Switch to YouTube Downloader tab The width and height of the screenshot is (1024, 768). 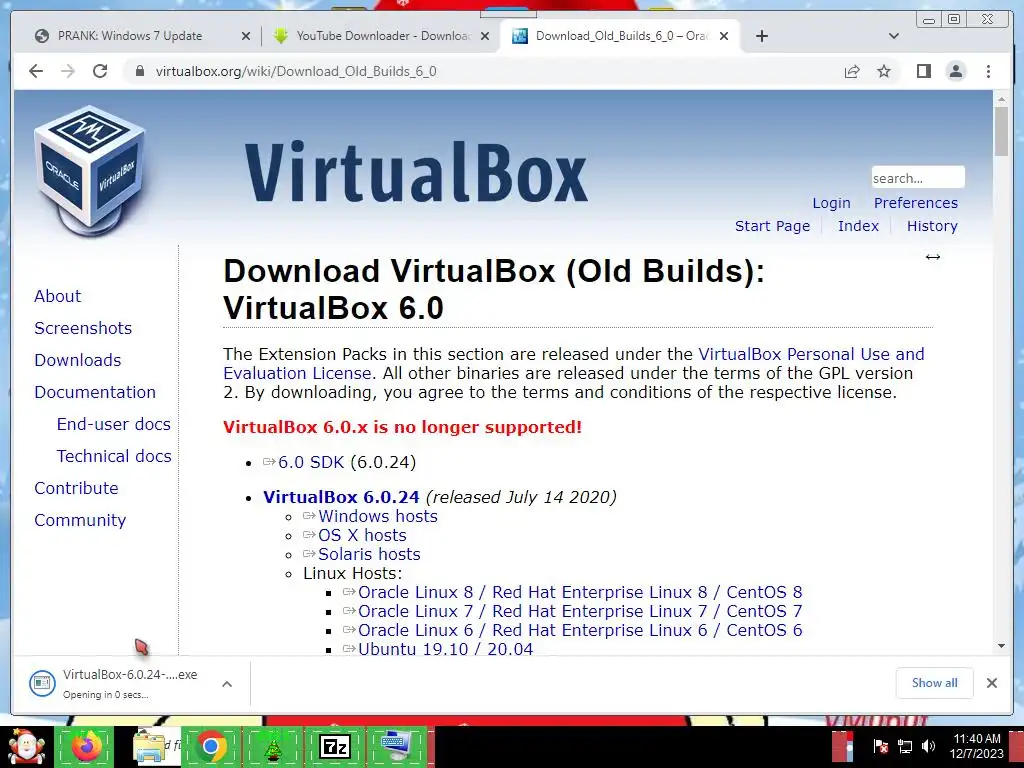point(383,36)
